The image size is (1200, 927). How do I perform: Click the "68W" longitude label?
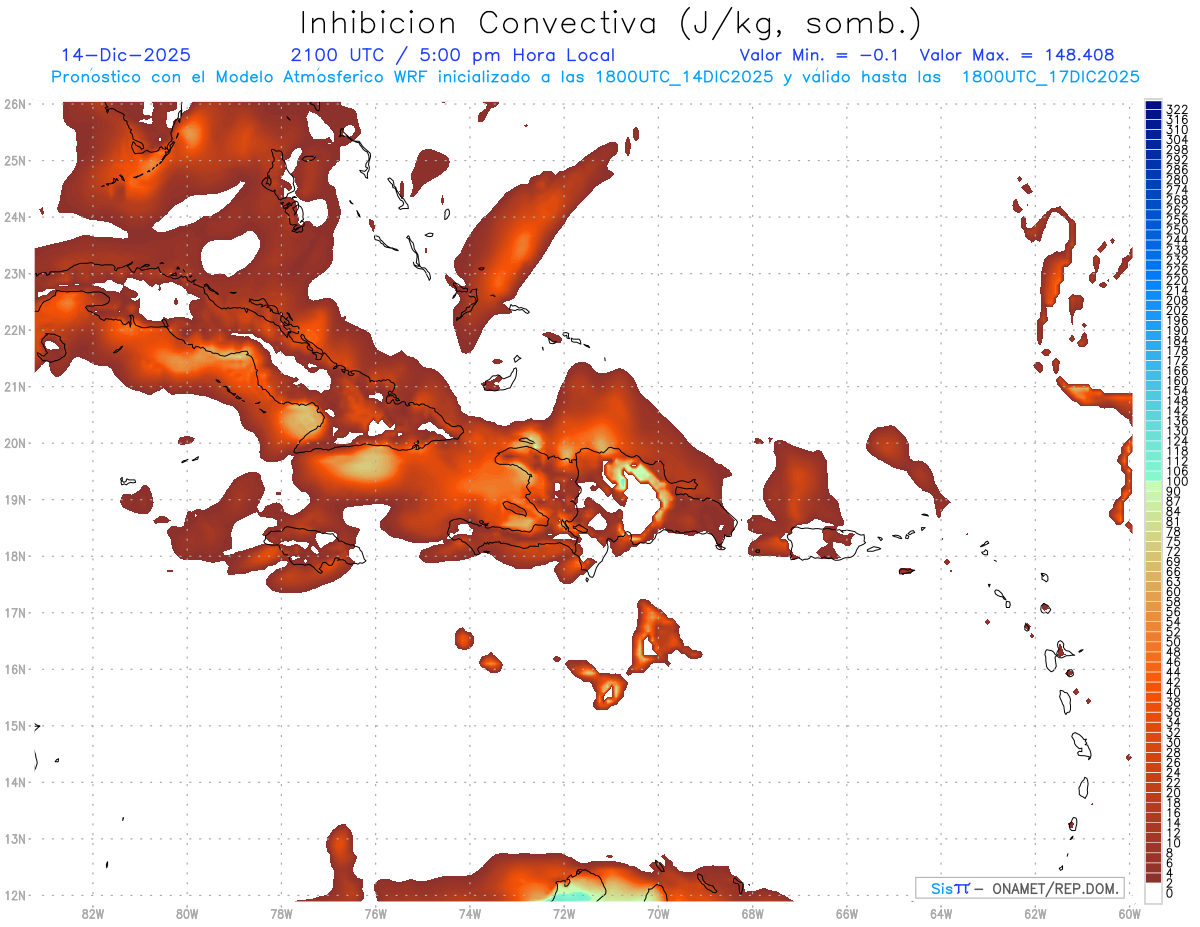tap(752, 914)
